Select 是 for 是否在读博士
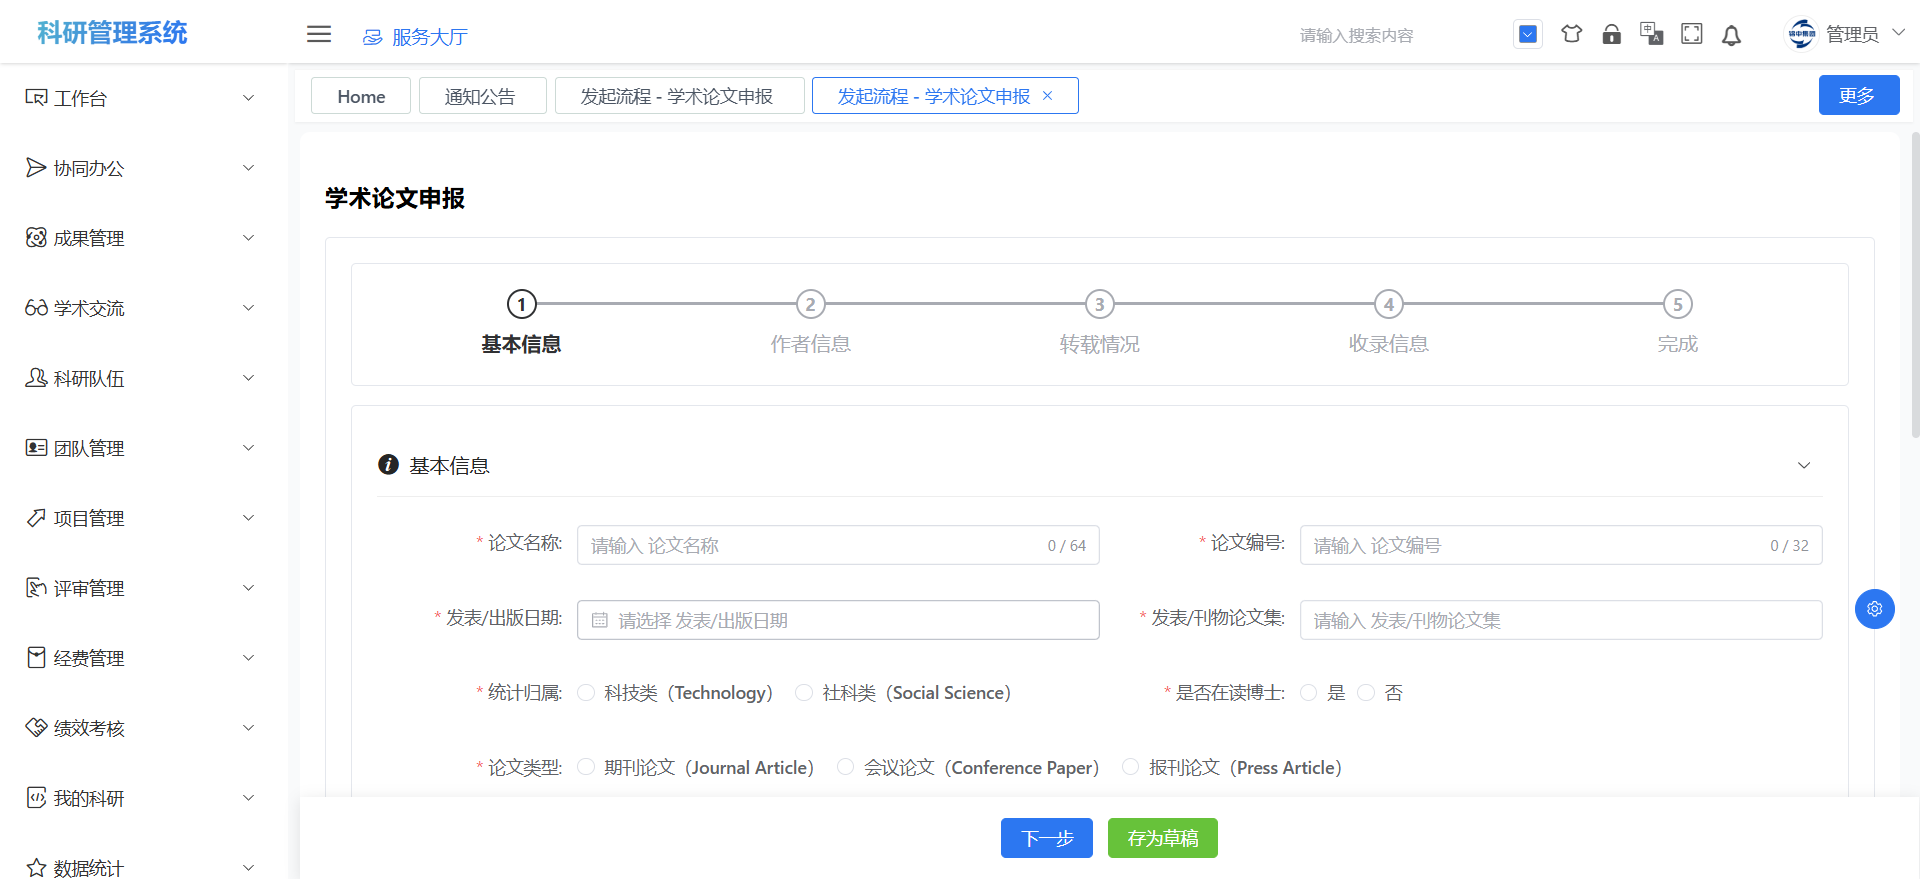The height and width of the screenshot is (879, 1920). point(1309,693)
